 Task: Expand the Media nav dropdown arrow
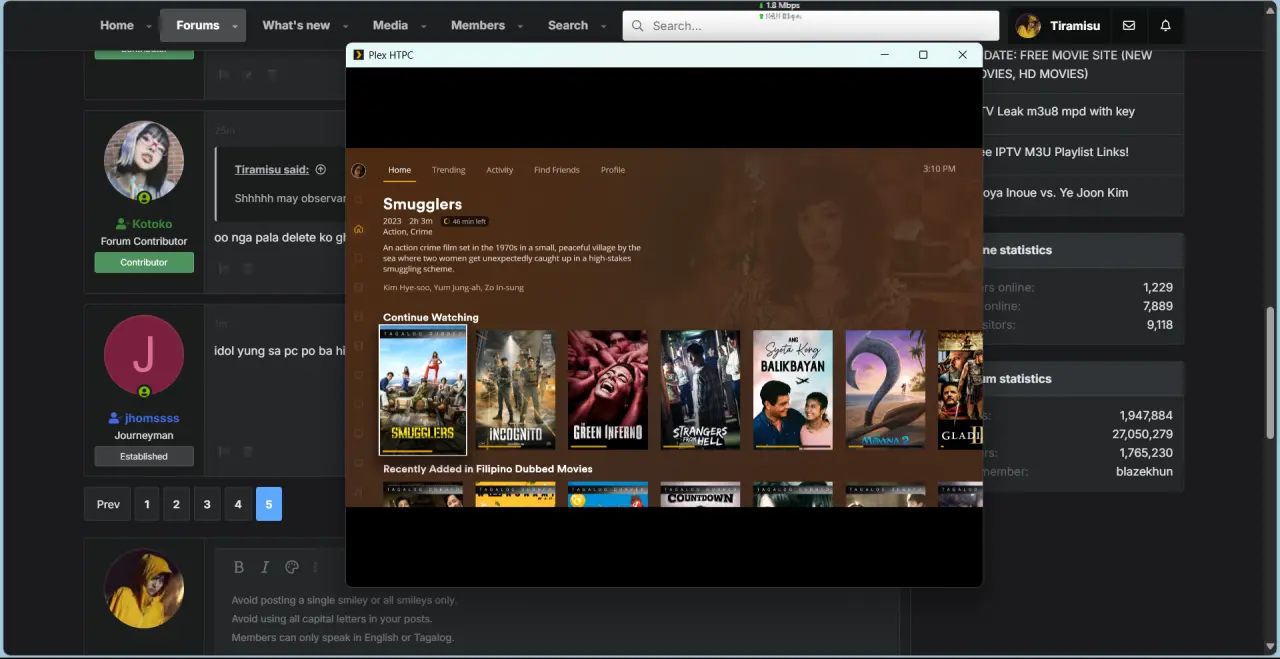click(x=423, y=26)
